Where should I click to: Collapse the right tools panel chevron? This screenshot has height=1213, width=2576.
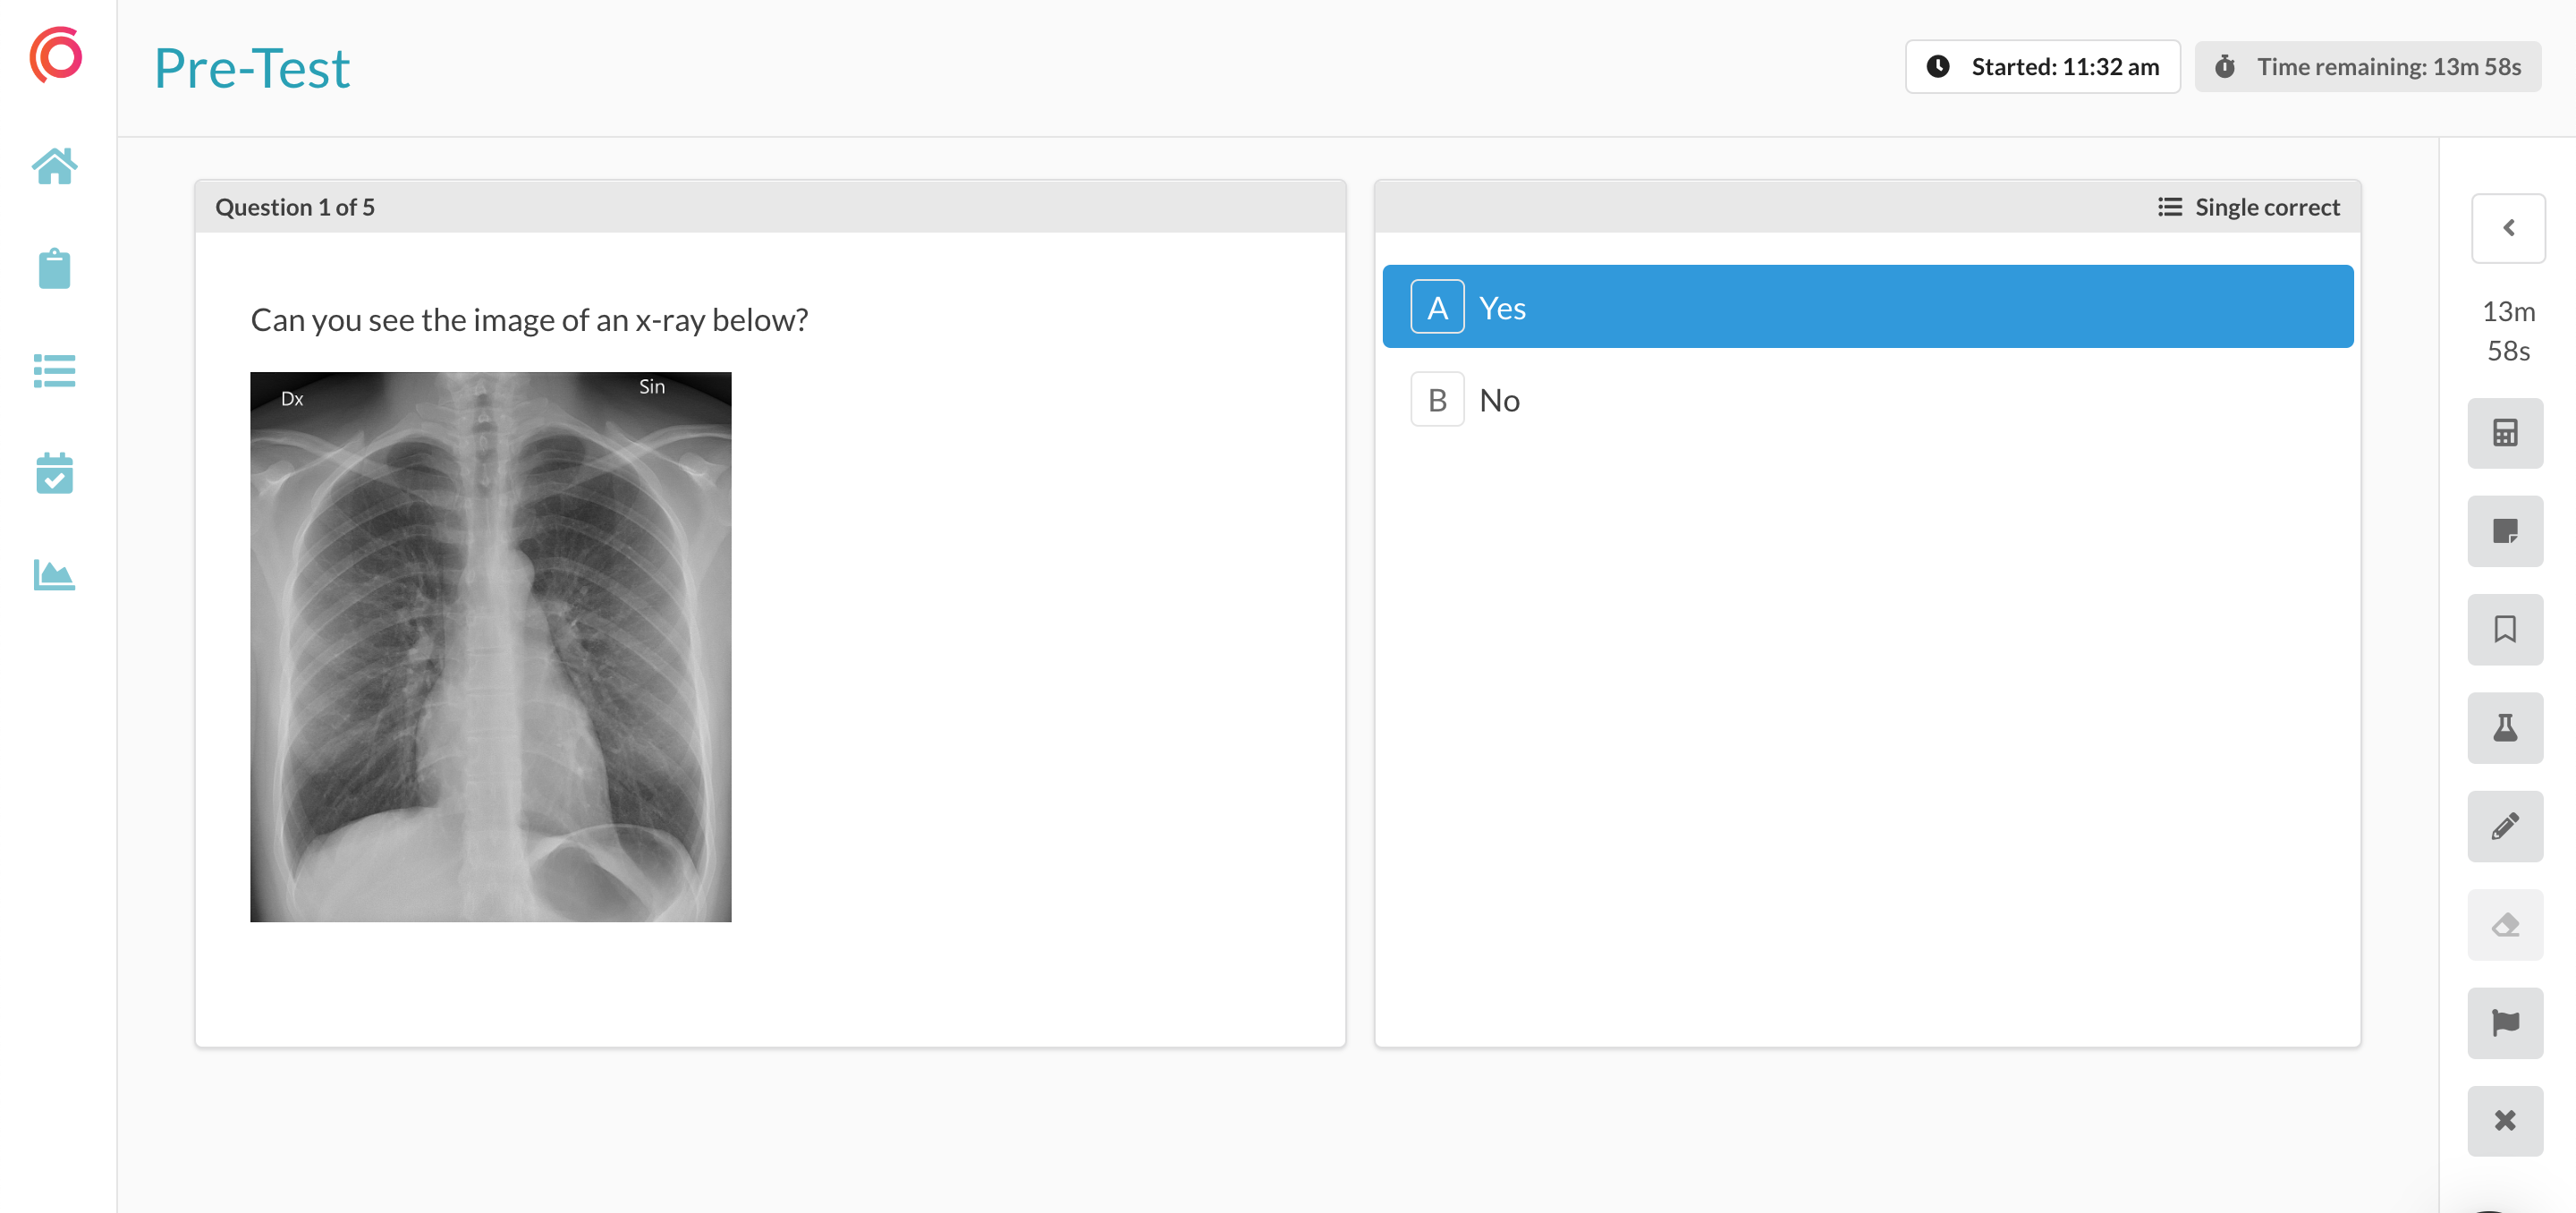(x=2507, y=228)
